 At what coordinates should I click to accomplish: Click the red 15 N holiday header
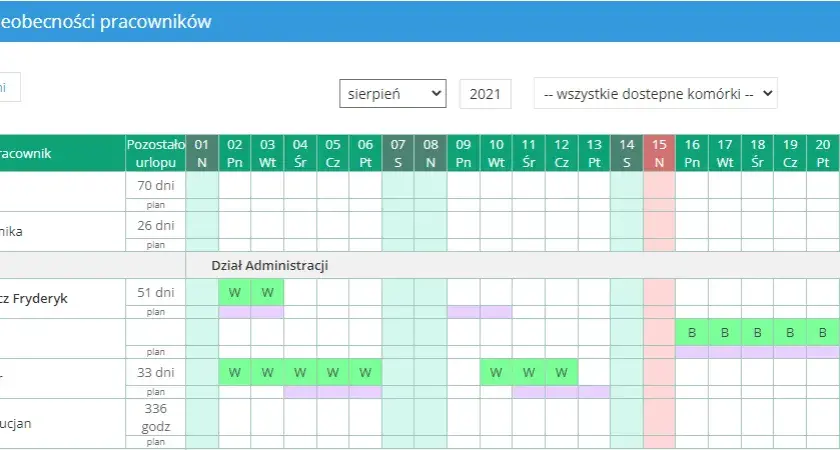click(x=659, y=153)
